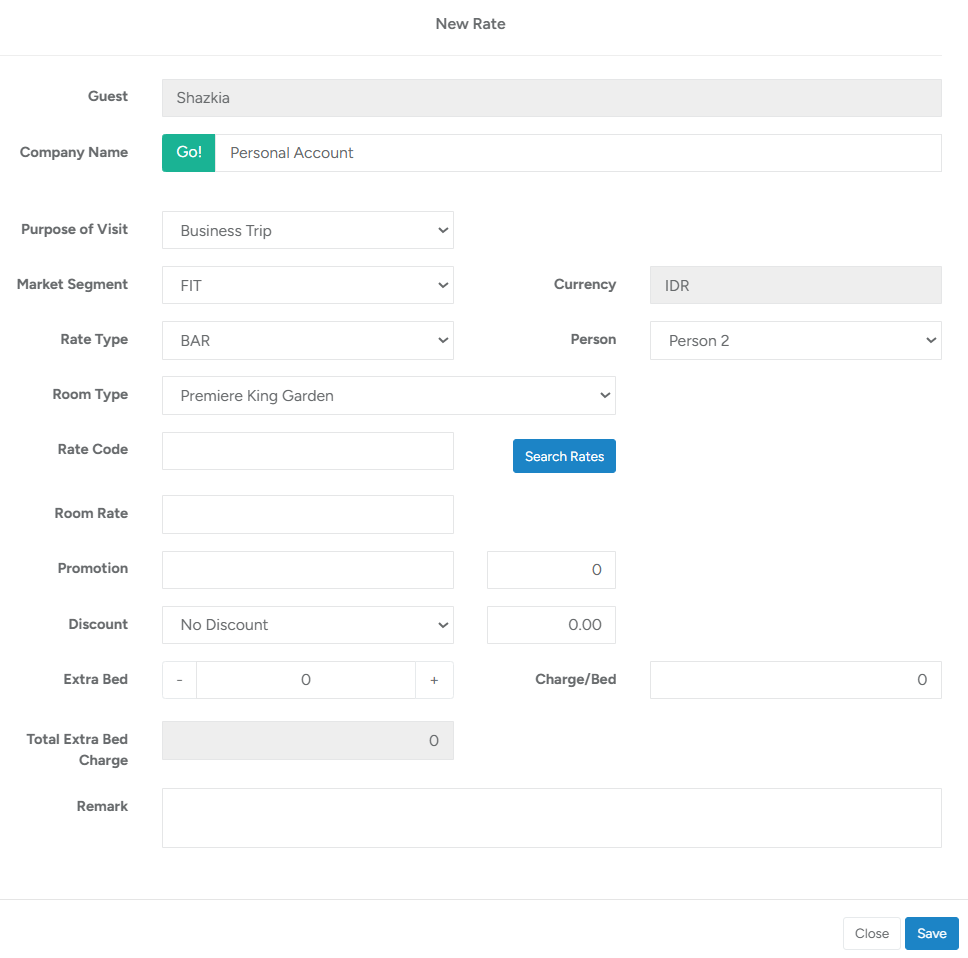Open the Rate Type dropdown

click(307, 340)
